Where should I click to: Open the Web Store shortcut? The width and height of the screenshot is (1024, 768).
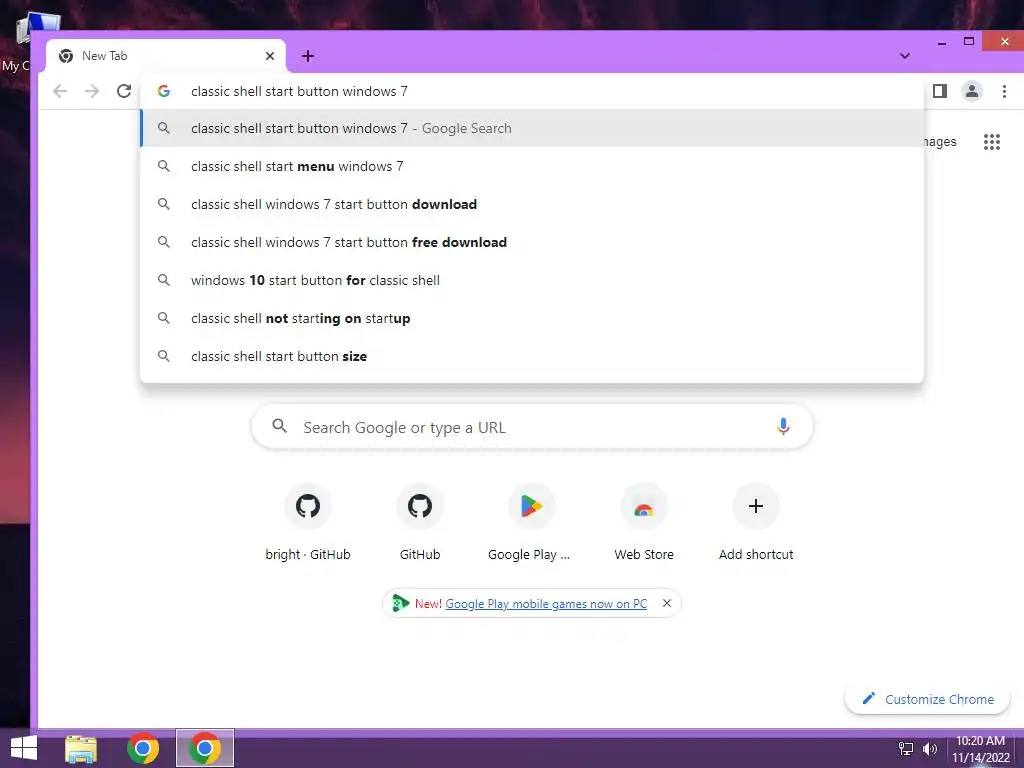pyautogui.click(x=644, y=522)
